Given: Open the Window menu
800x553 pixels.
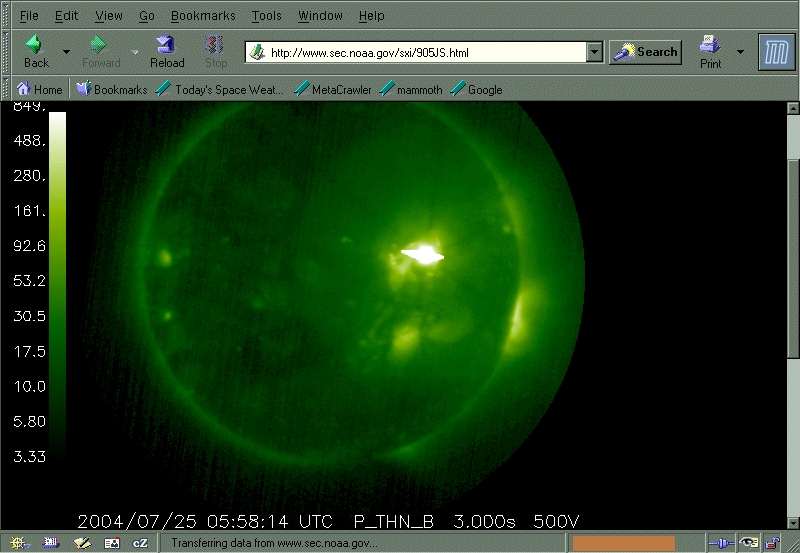Looking at the screenshot, I should (320, 16).
